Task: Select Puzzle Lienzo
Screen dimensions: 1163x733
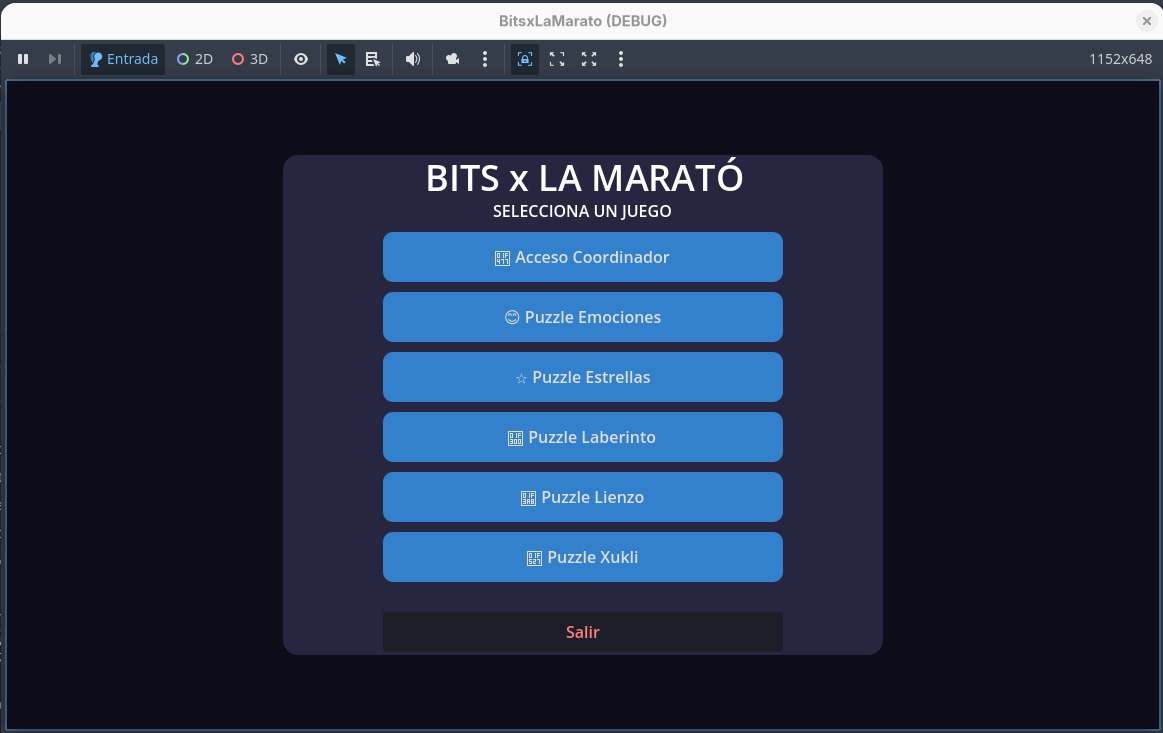Action: [582, 497]
